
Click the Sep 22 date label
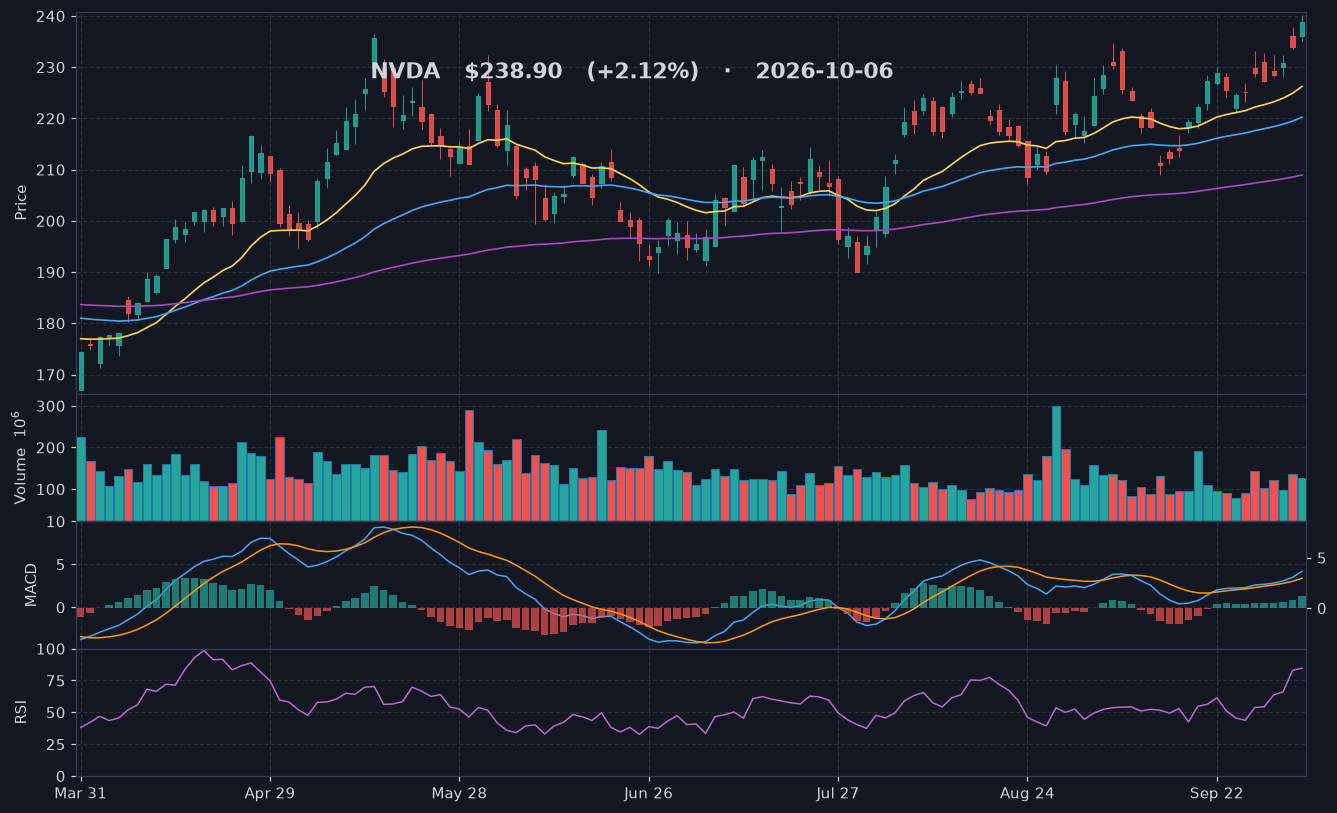point(1217,792)
